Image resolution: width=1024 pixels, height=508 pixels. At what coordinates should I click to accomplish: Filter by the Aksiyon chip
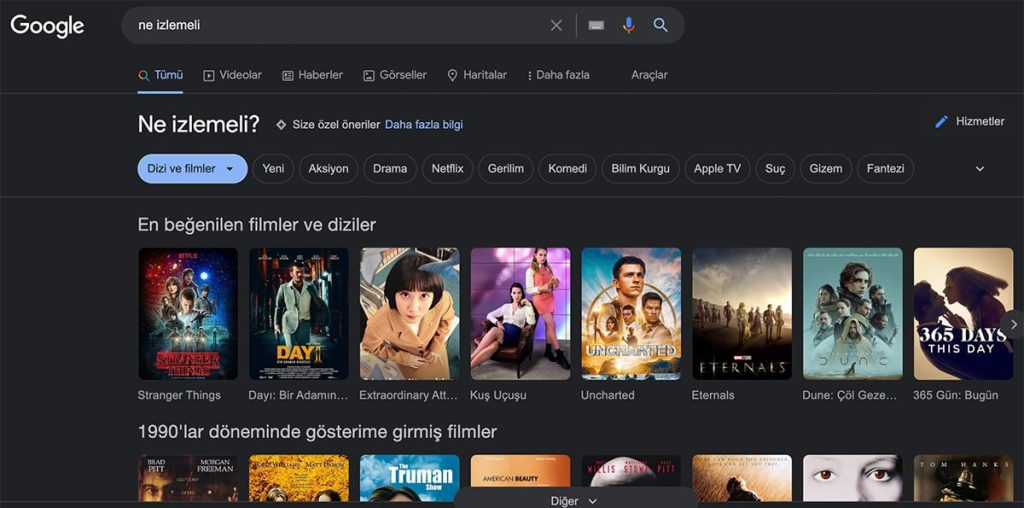(328, 168)
